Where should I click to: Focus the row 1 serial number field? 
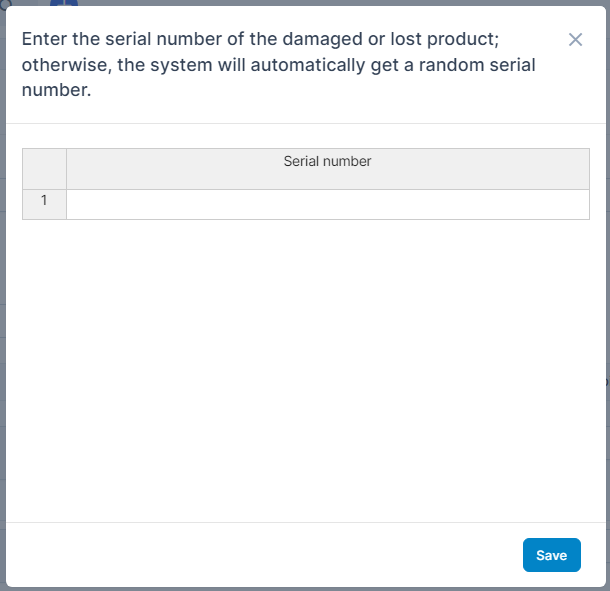tap(327, 204)
